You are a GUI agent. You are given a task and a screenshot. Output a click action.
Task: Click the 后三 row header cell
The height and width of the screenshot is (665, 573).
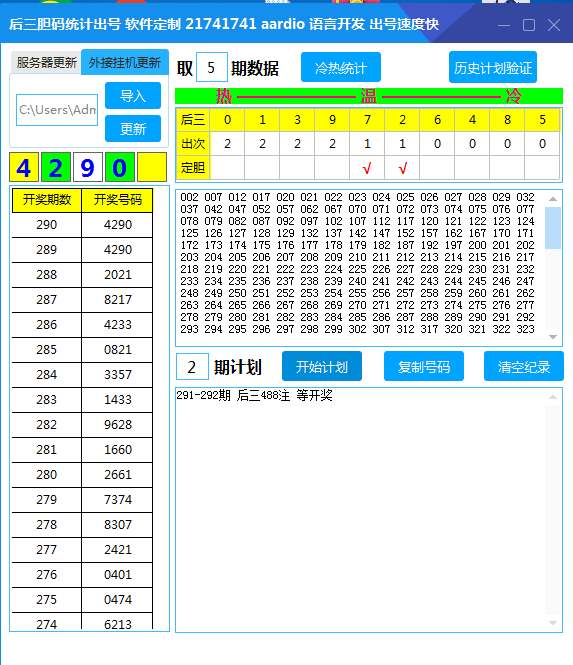pos(193,120)
